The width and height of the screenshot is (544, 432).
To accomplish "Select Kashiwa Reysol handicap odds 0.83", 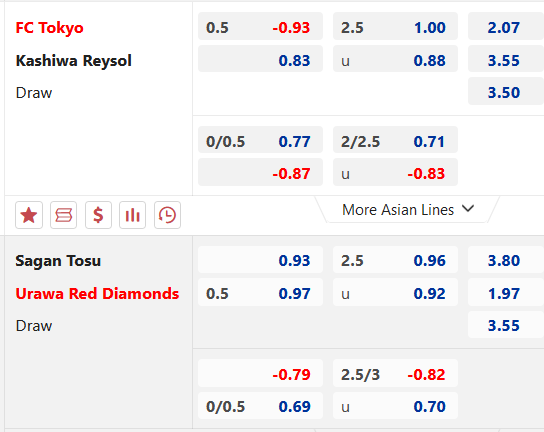I will click(x=260, y=60).
